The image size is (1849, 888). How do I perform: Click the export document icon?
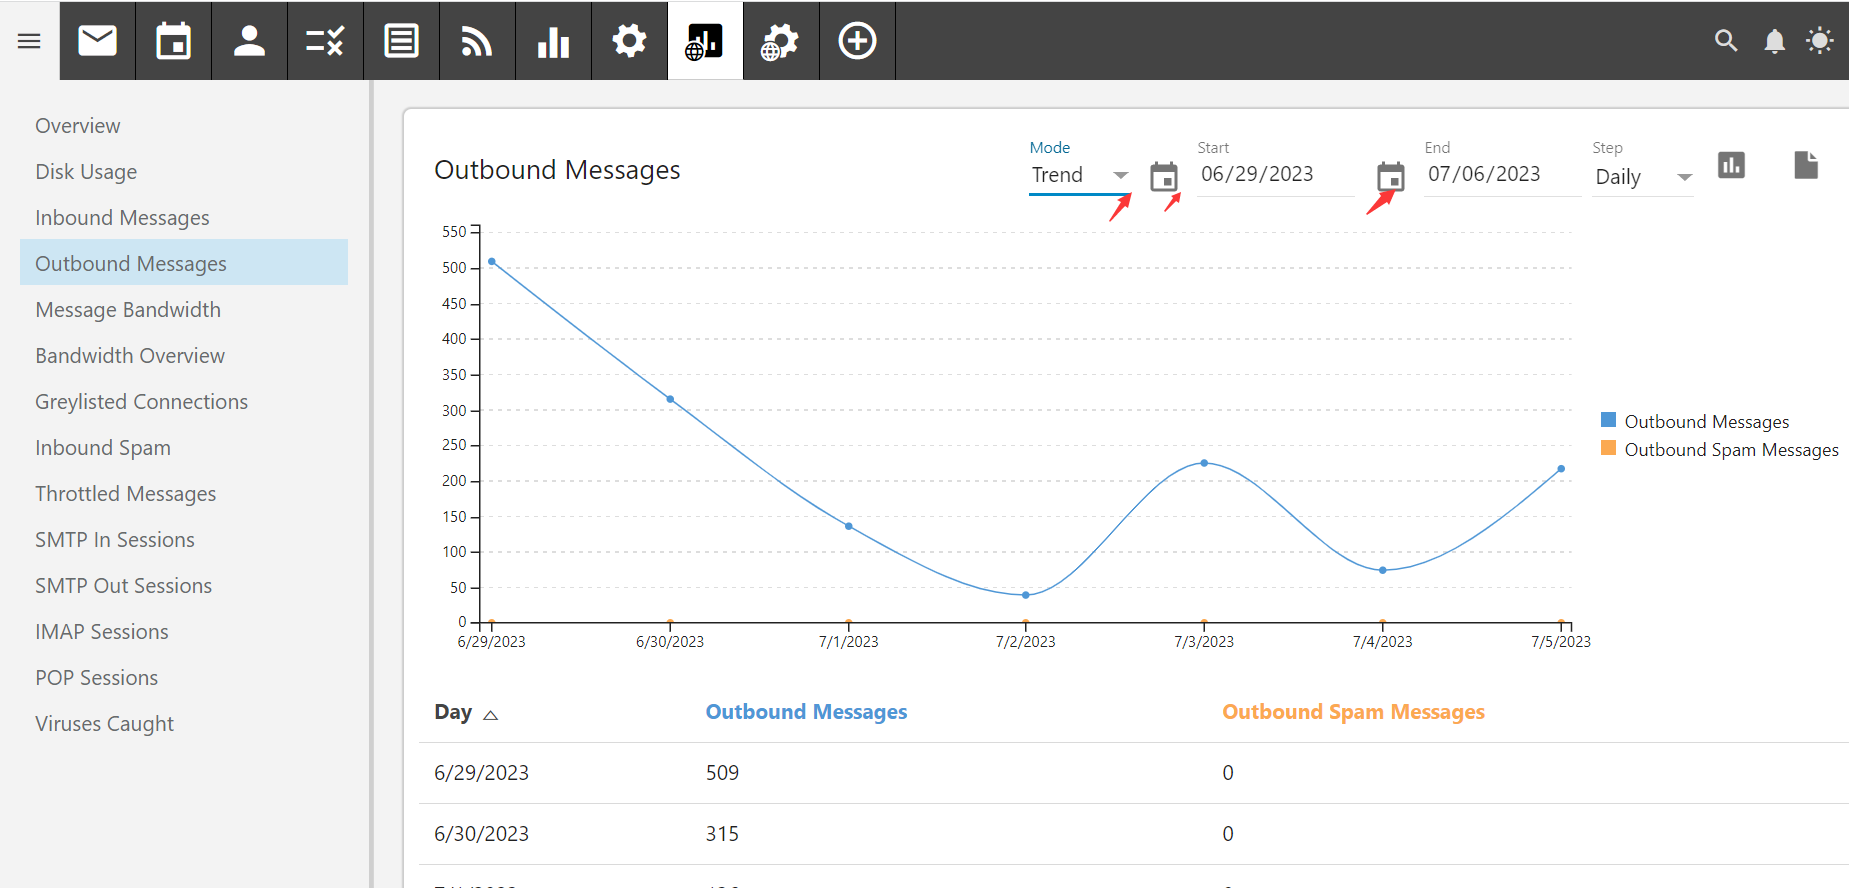1805,165
